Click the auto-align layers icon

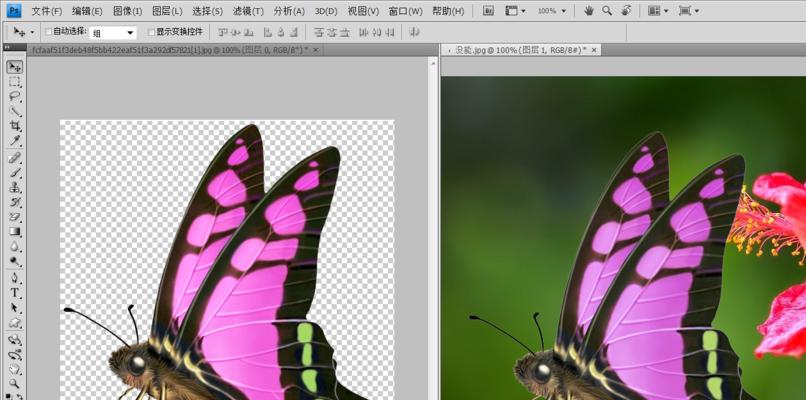tap(413, 32)
